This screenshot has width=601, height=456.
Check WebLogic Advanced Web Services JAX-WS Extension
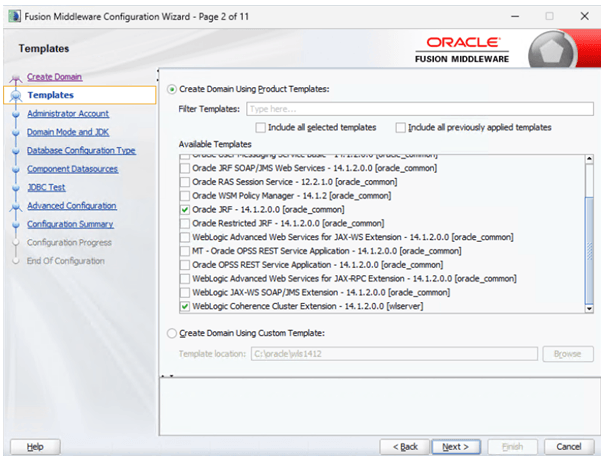(x=185, y=237)
